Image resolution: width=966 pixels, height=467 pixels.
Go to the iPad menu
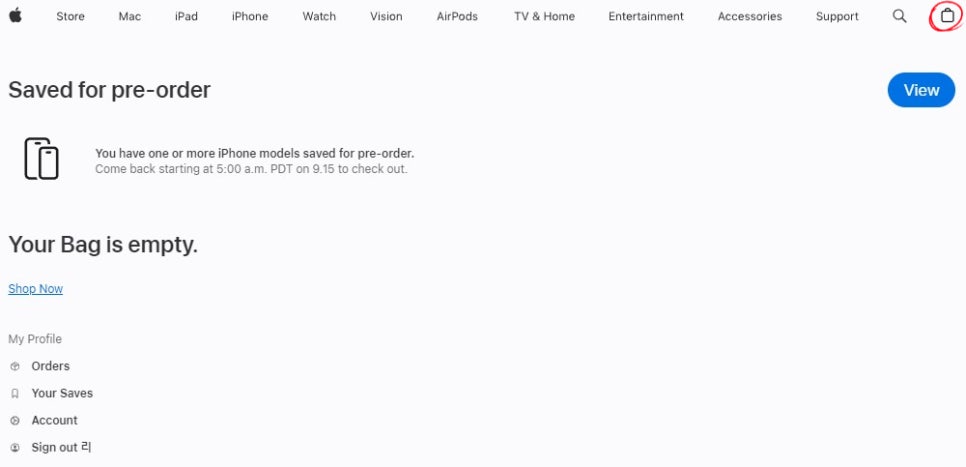(186, 16)
